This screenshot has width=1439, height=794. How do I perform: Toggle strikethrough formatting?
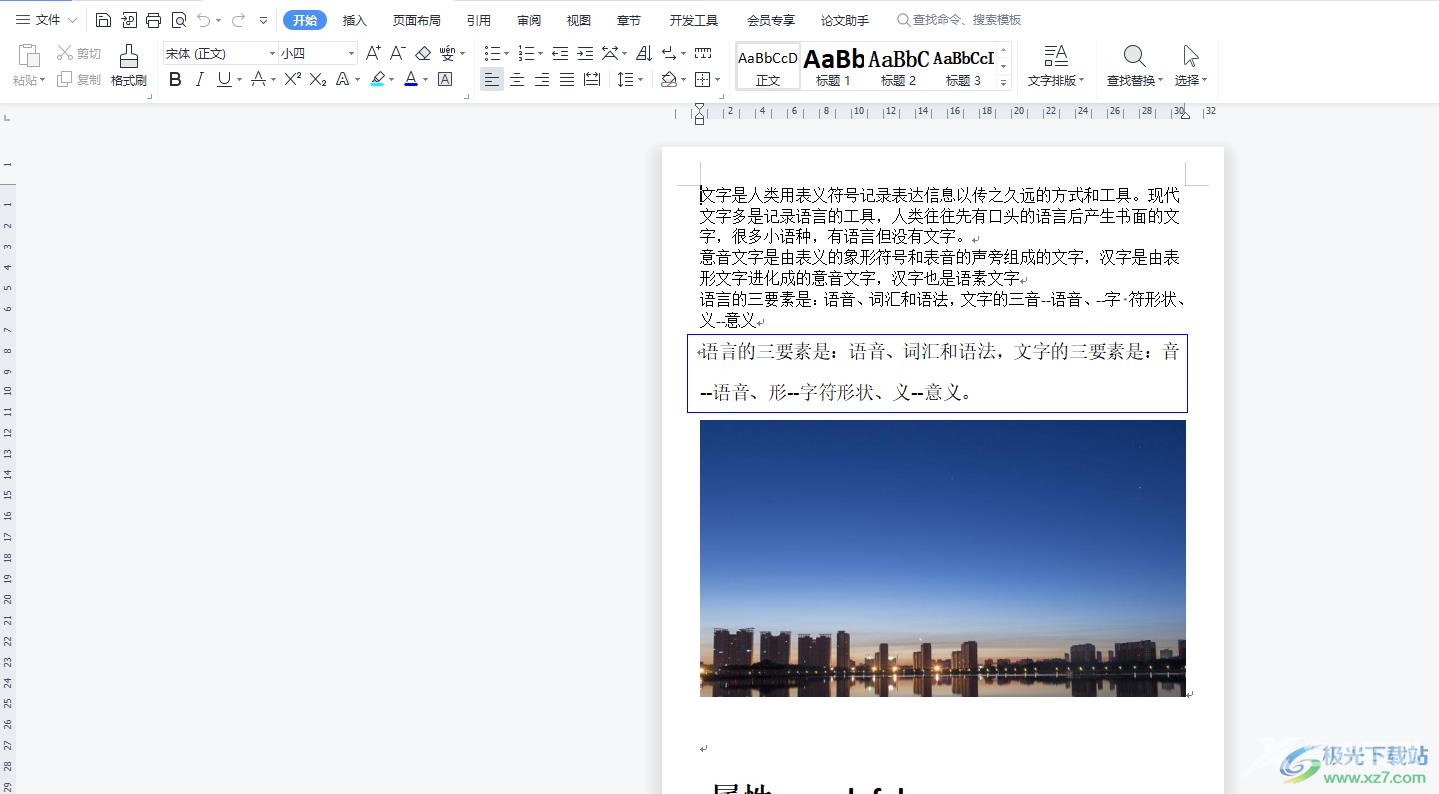point(258,79)
